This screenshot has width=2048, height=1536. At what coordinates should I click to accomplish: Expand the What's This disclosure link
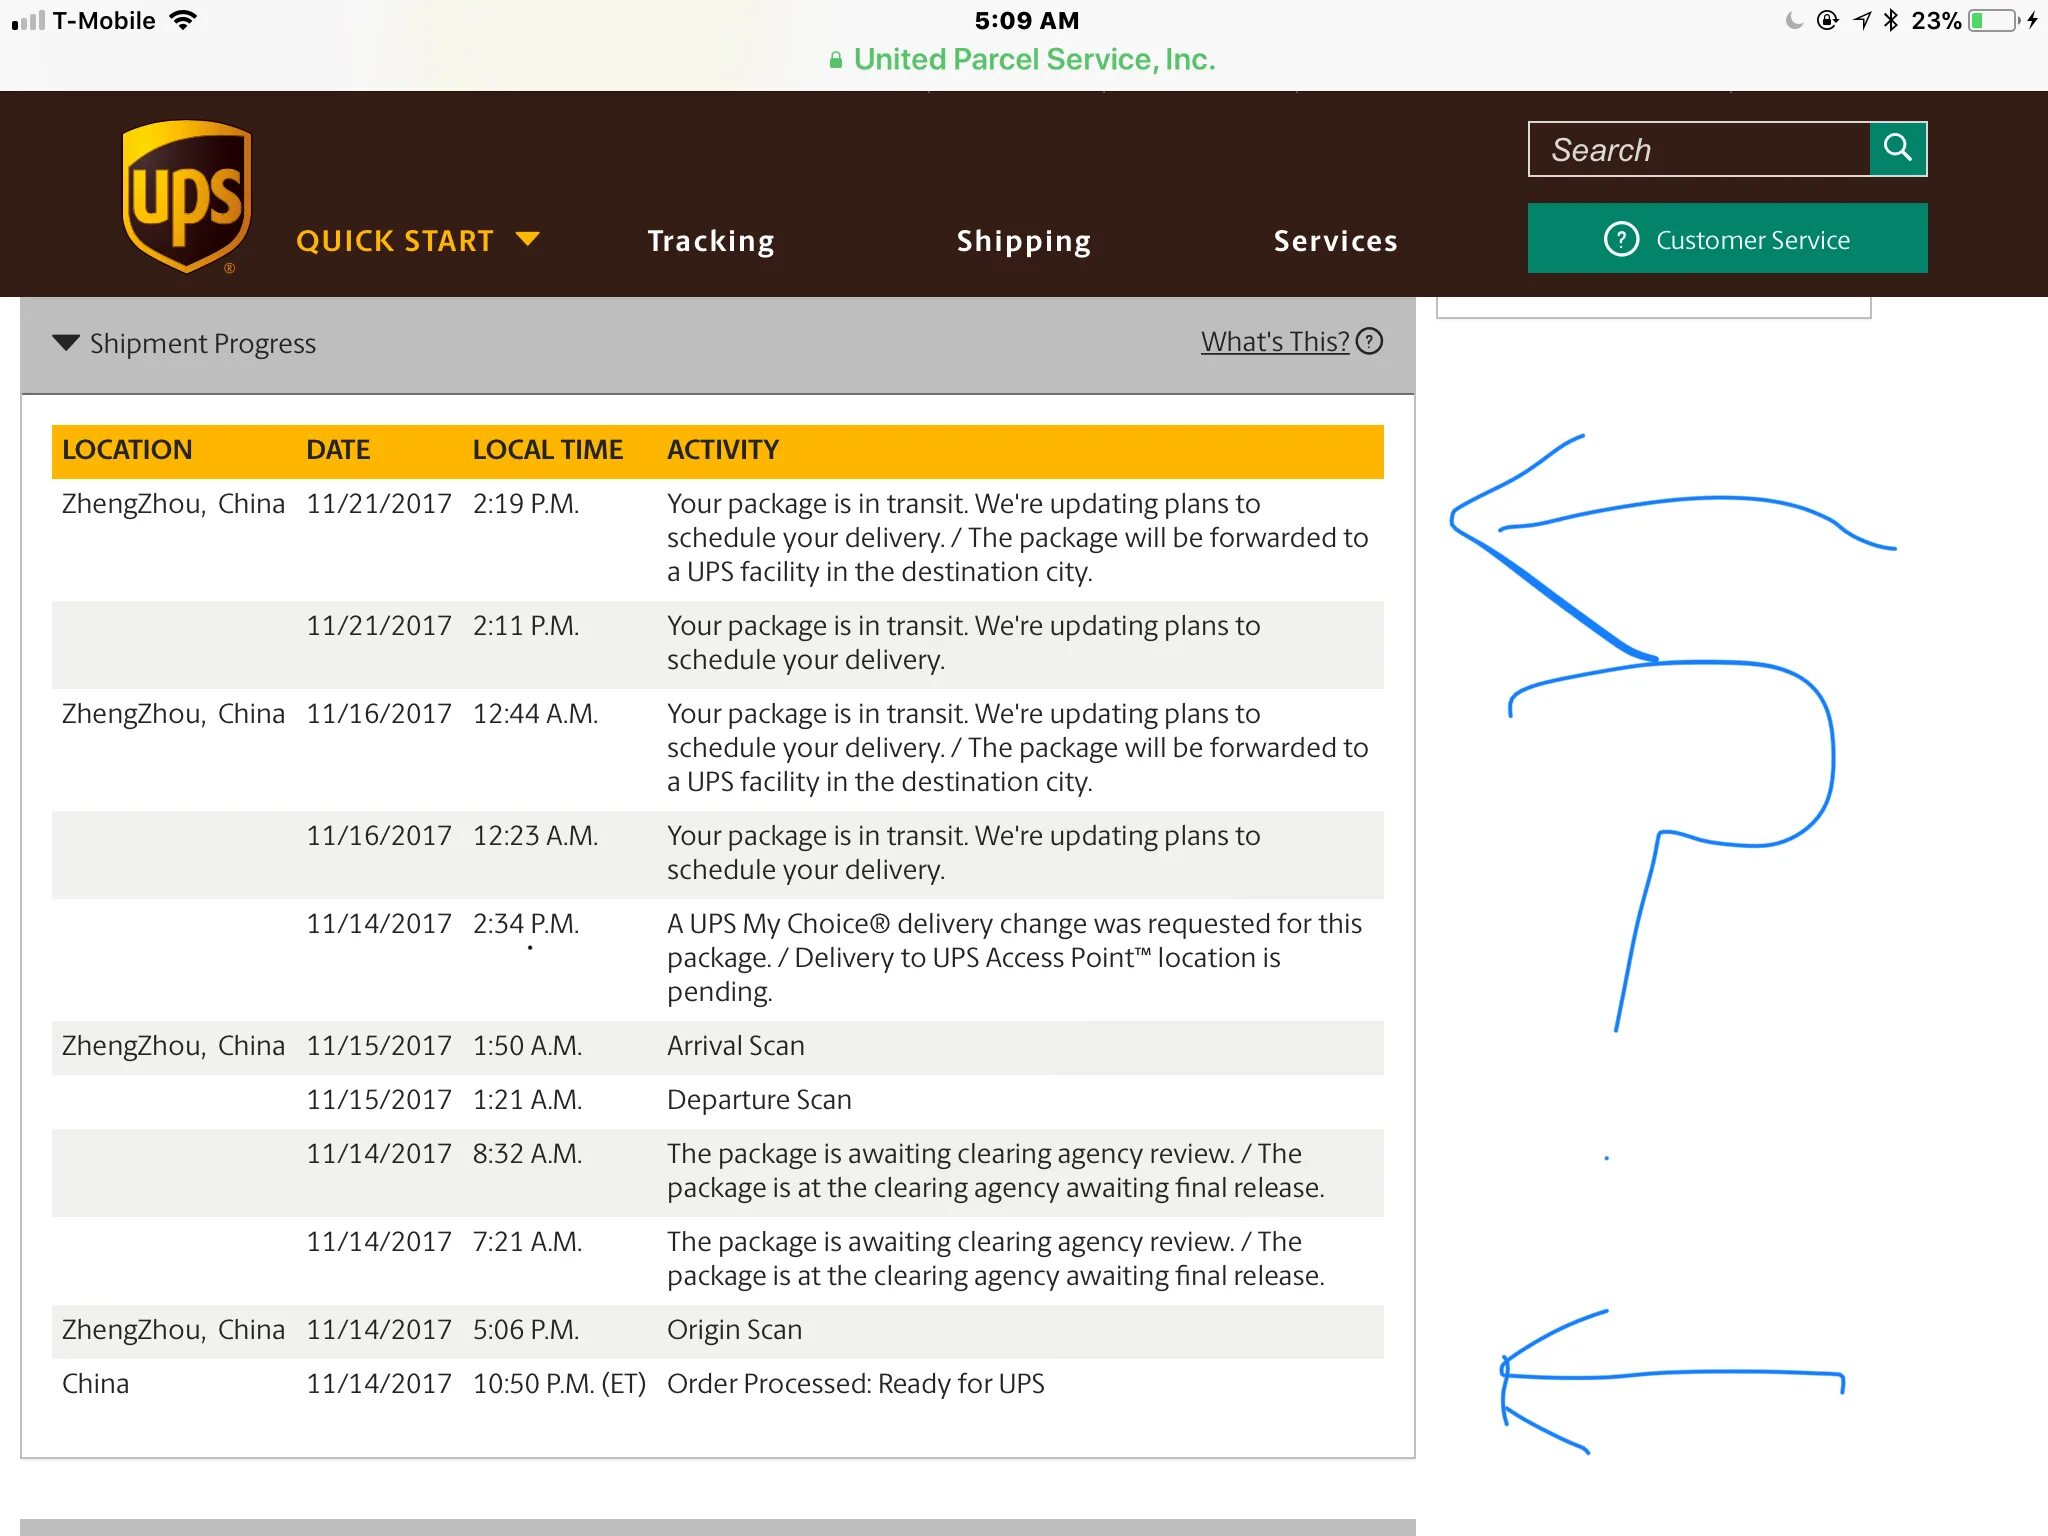tap(1274, 340)
